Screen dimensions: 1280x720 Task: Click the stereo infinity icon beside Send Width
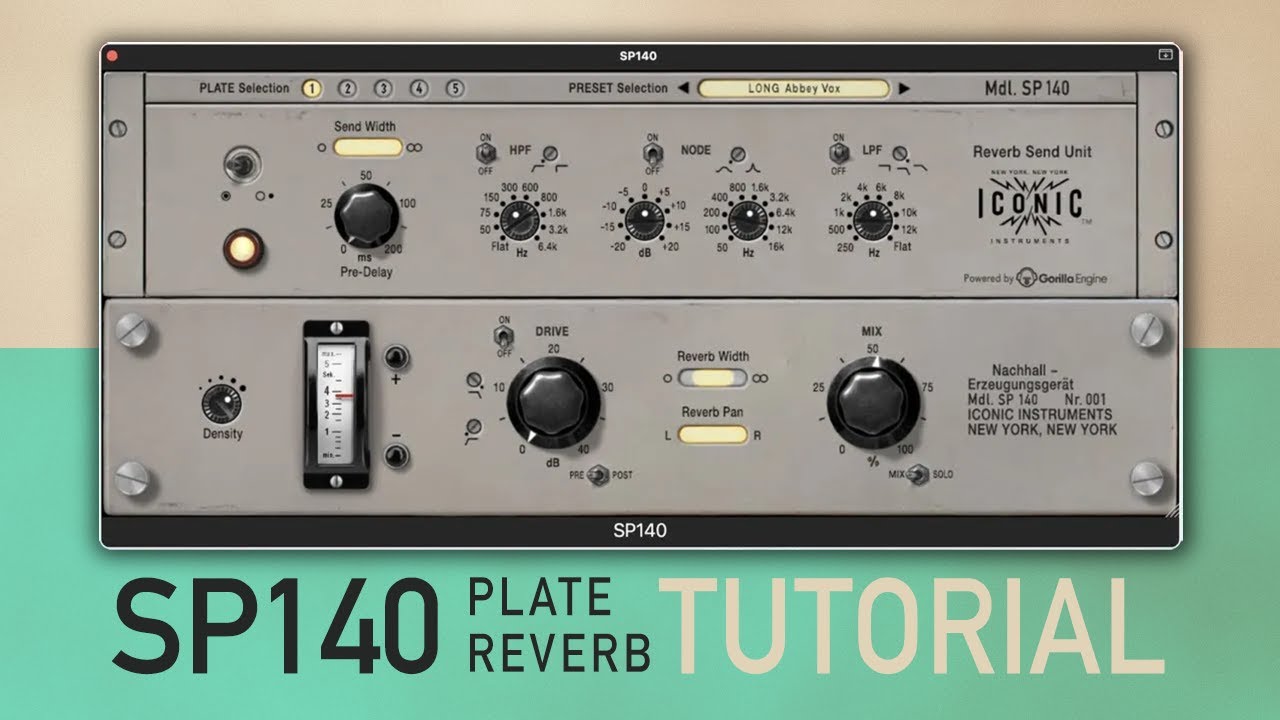click(414, 147)
